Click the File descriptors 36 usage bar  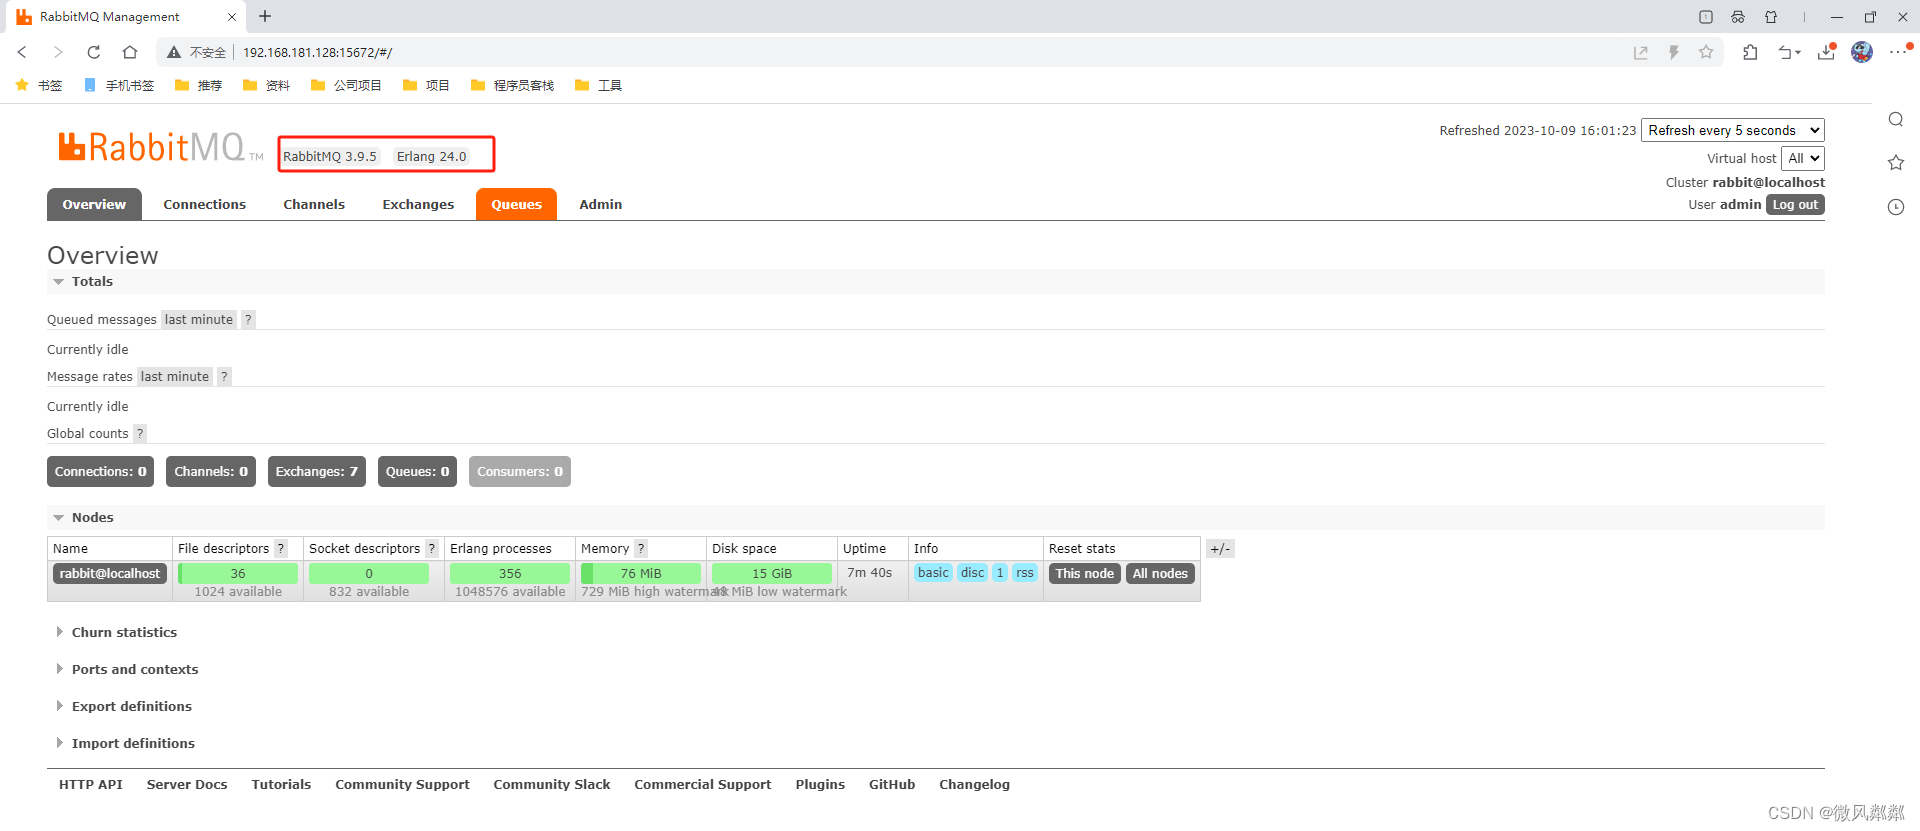238,574
